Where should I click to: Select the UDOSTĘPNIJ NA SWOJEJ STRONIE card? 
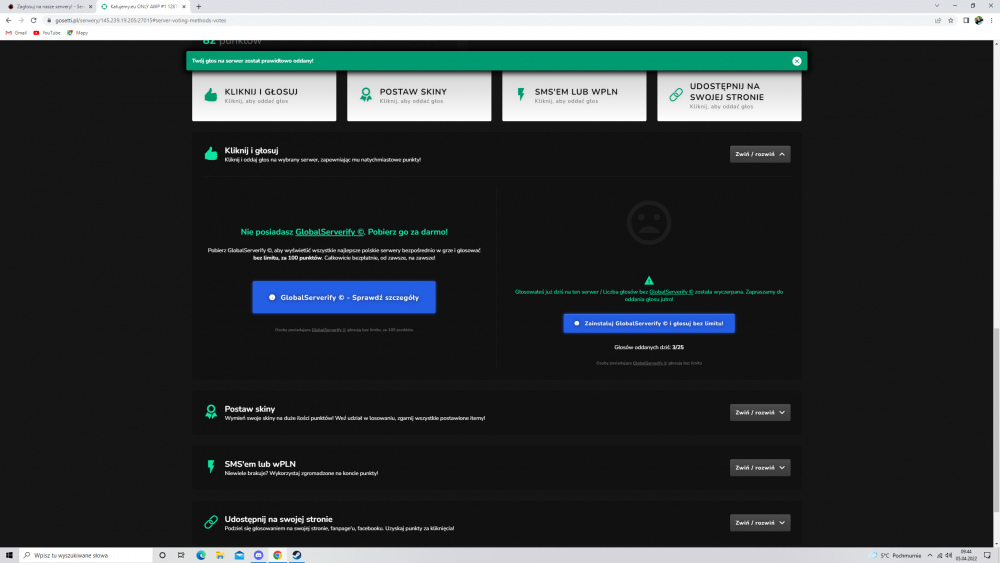(x=729, y=96)
